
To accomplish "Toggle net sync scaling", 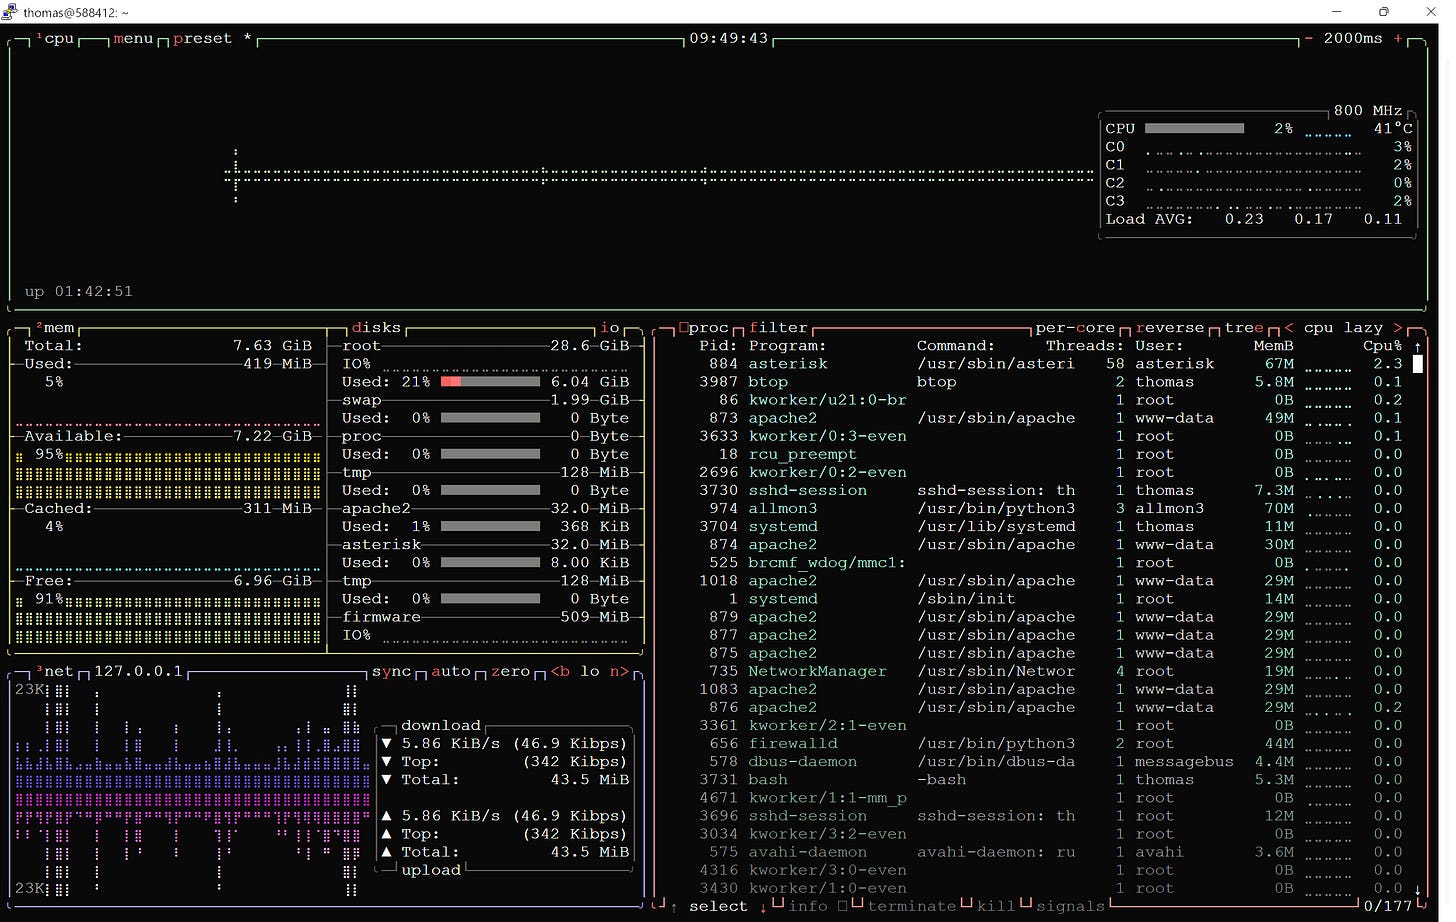I will pyautogui.click(x=392, y=671).
